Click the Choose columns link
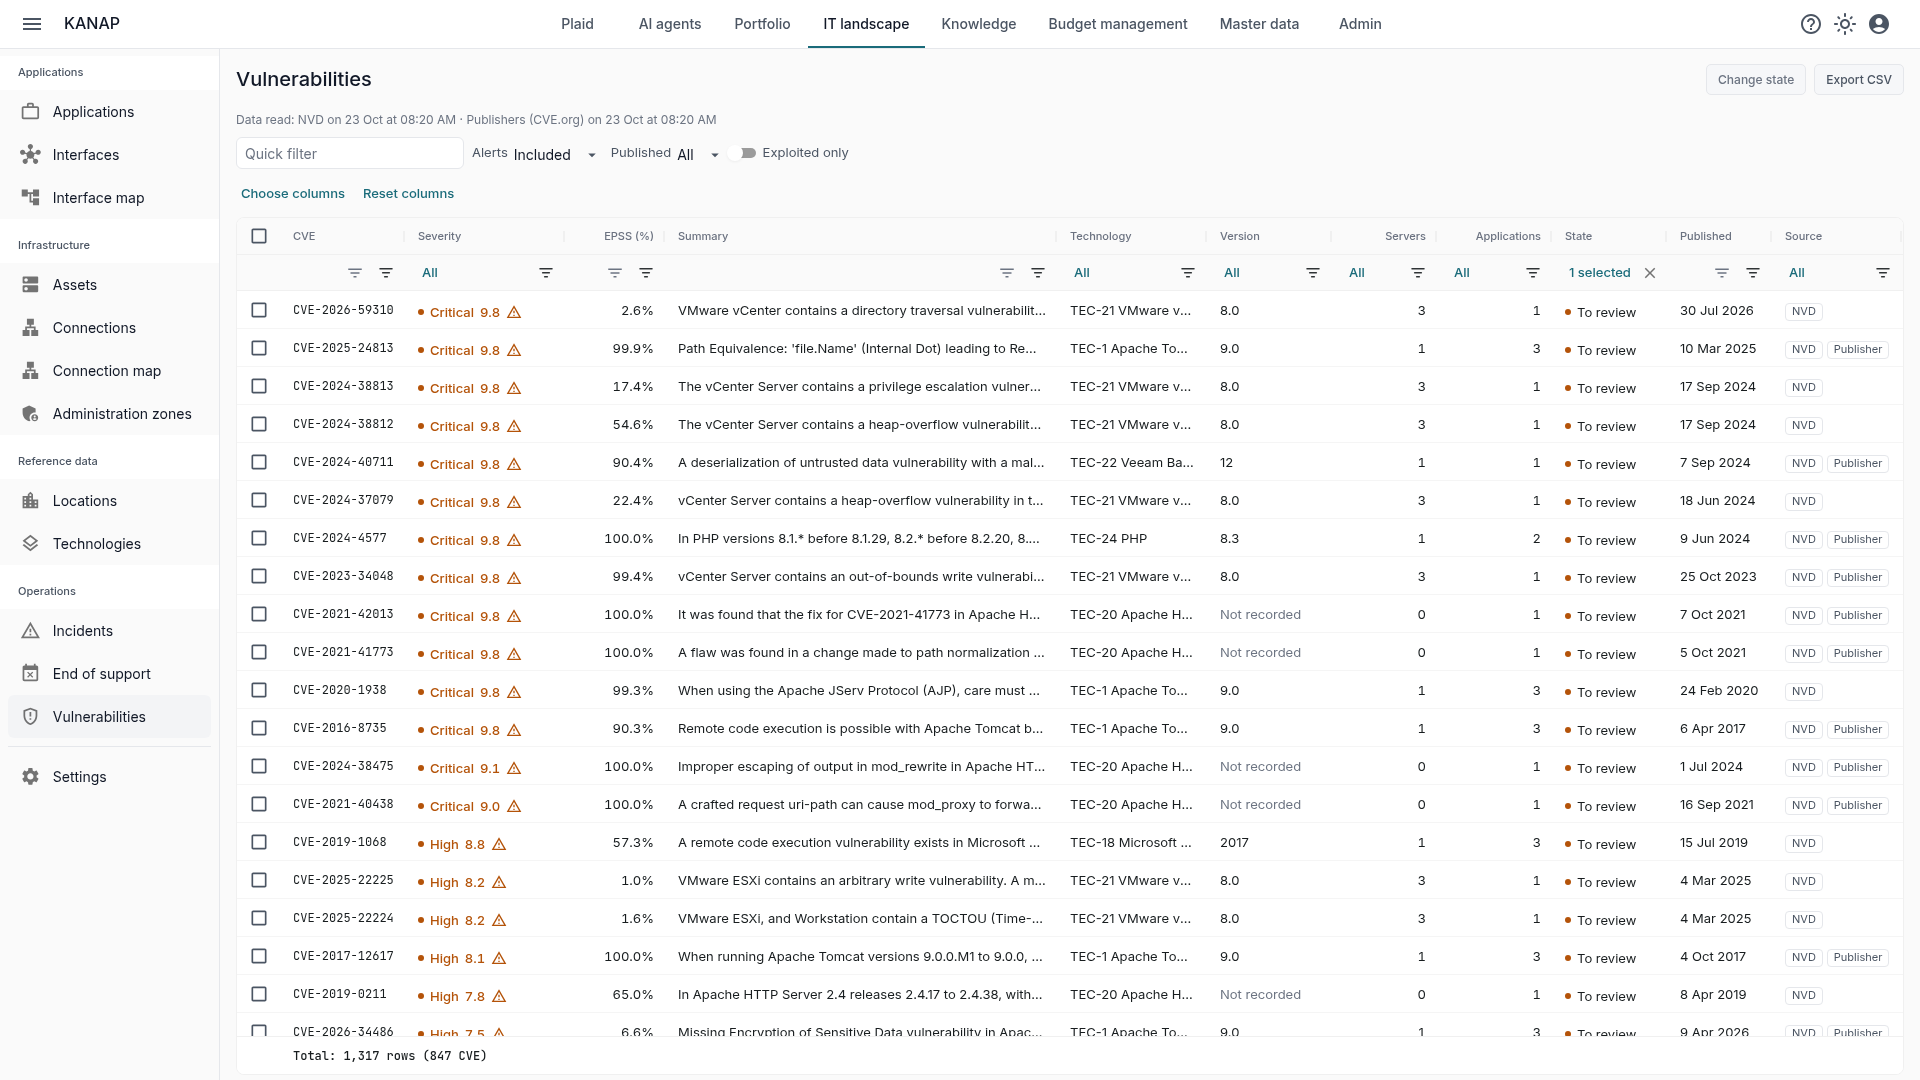Image resolution: width=1920 pixels, height=1080 pixels. coord(293,194)
